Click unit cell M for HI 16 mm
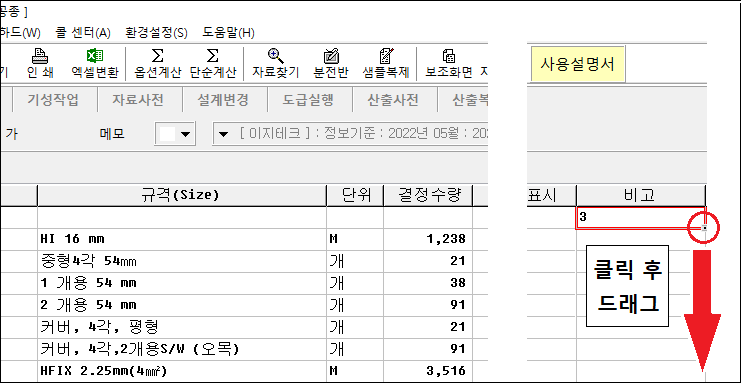Viewport: 741px width, 383px height. (x=354, y=239)
